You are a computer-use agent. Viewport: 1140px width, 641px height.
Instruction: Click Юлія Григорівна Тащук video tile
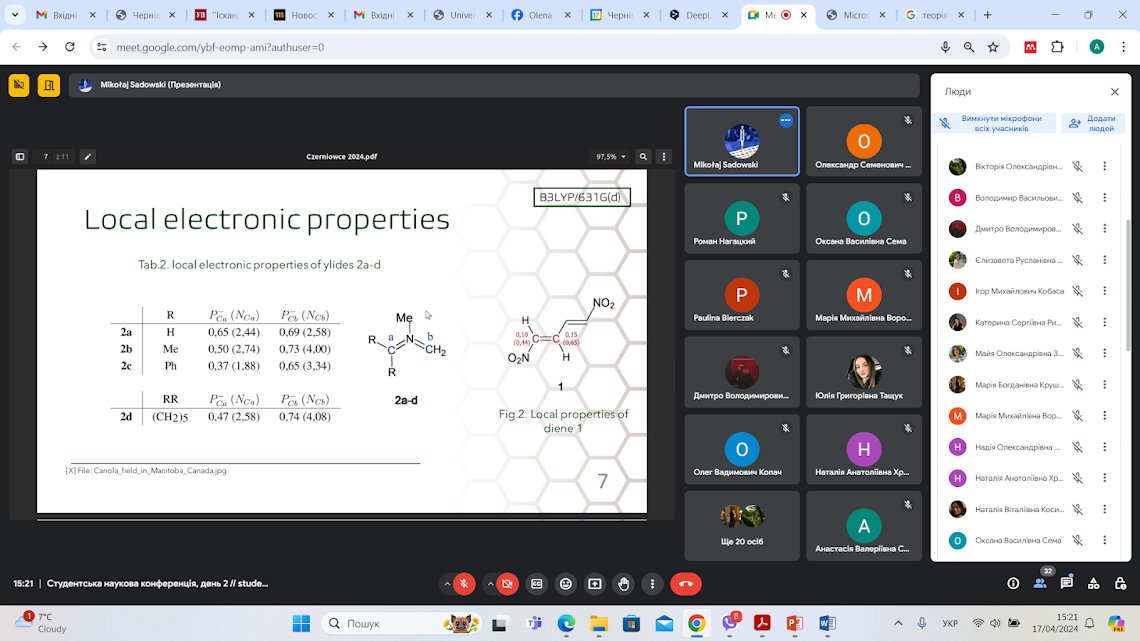click(x=864, y=372)
